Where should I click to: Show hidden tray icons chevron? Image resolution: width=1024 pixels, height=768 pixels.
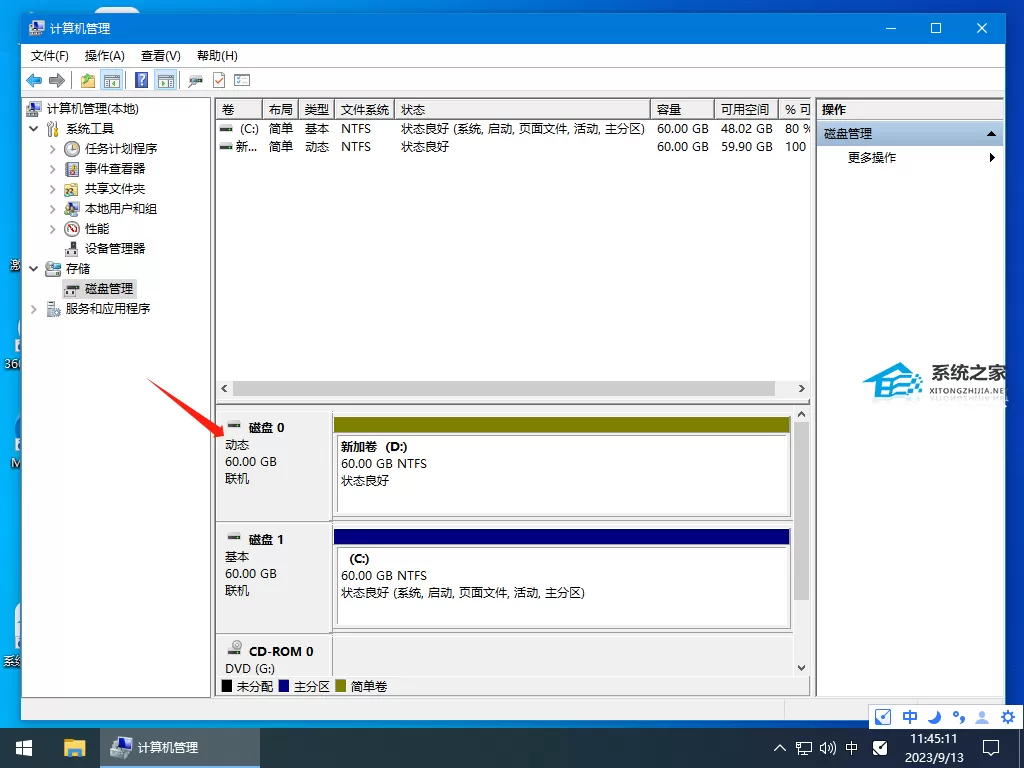(779, 748)
